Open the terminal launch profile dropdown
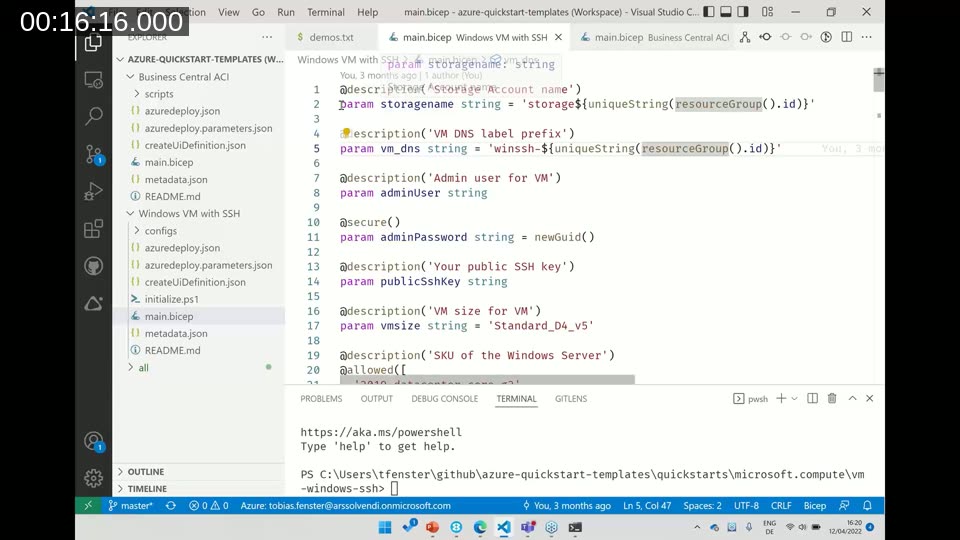960x540 pixels. point(795,399)
